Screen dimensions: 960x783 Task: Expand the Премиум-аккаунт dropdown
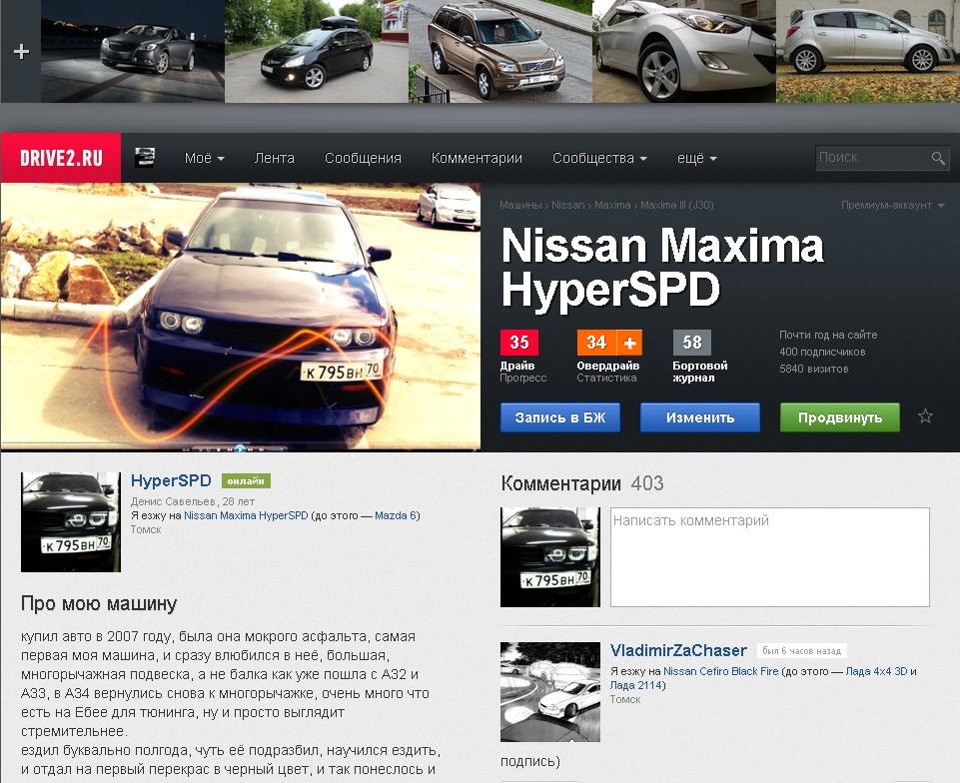point(884,204)
